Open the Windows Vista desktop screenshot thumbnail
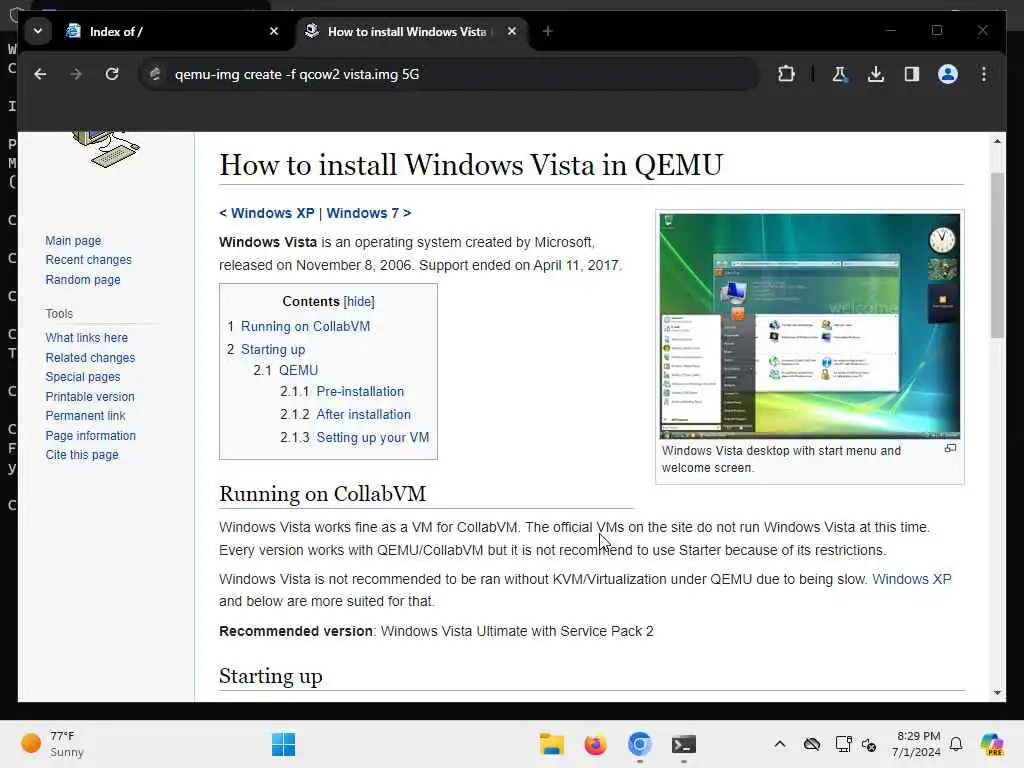This screenshot has width=1024, height=768. coord(810,325)
